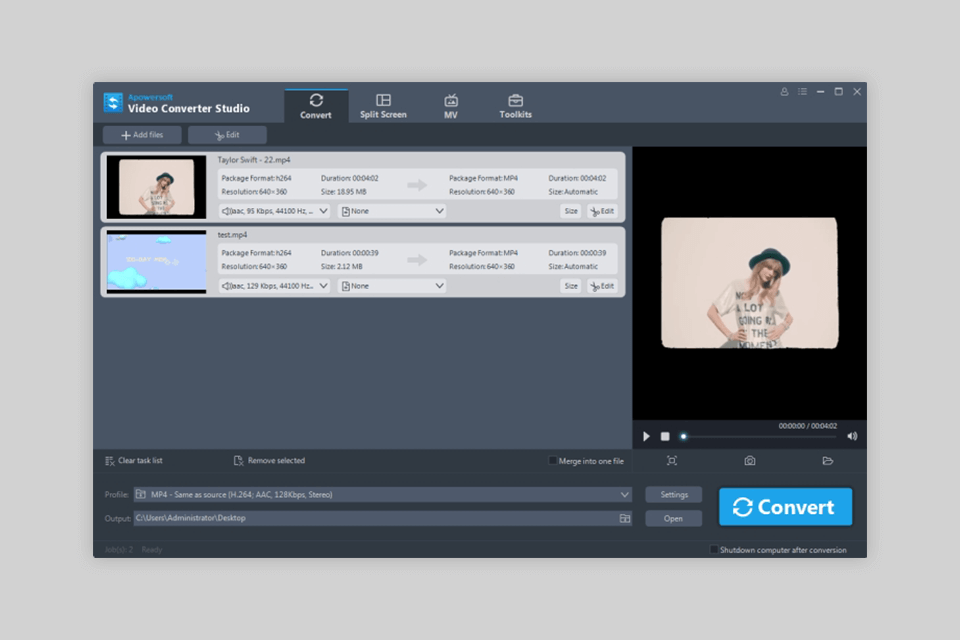Viewport: 960px width, 640px height.
Task: Click the preview playback seek slider
Action: [x=758, y=436]
